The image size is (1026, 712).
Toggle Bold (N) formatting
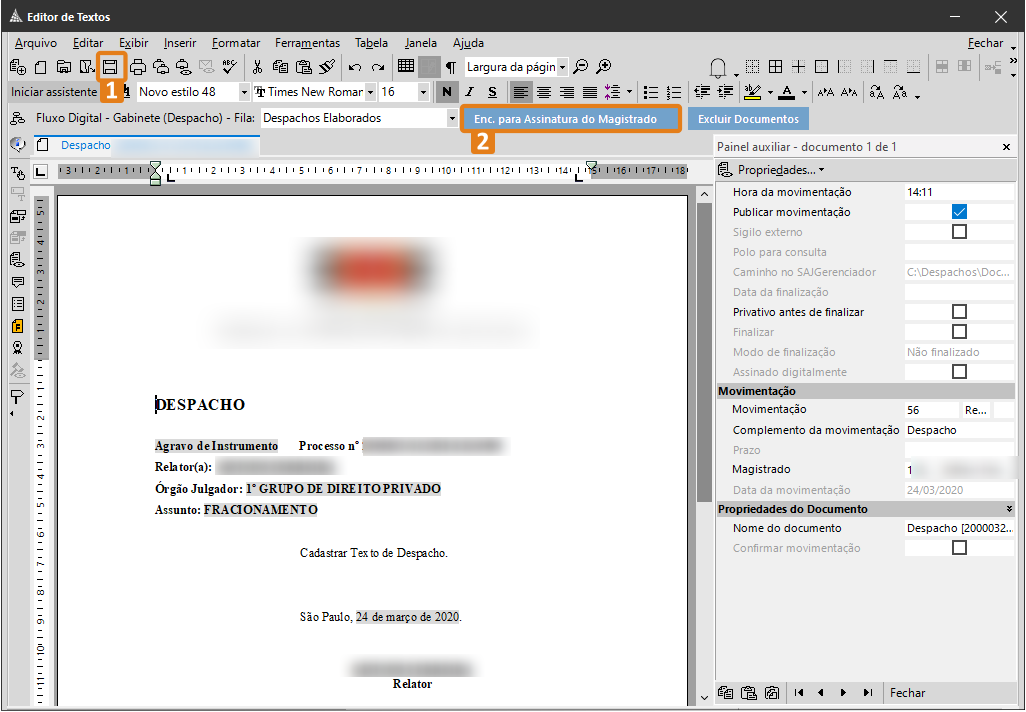(447, 92)
